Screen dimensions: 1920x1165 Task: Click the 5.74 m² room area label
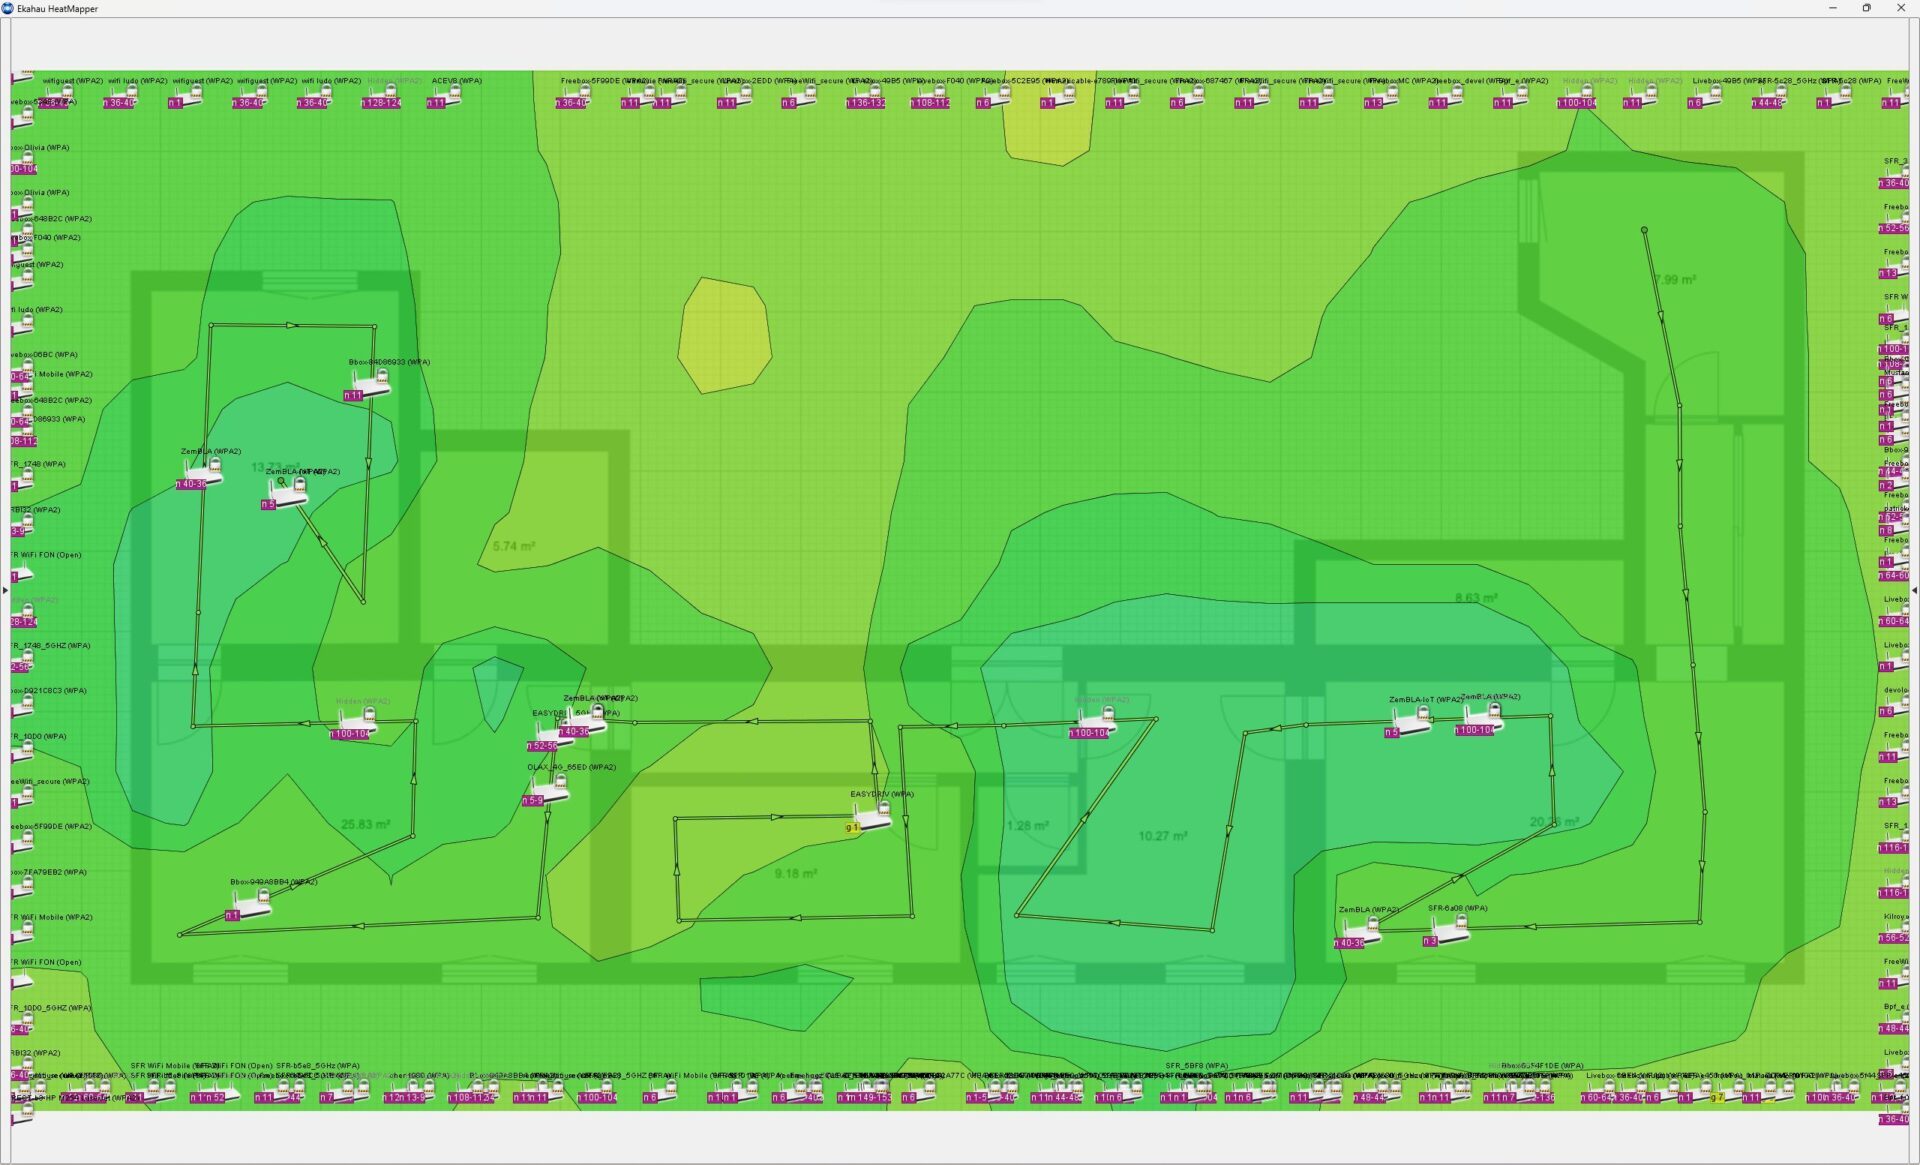pos(514,546)
